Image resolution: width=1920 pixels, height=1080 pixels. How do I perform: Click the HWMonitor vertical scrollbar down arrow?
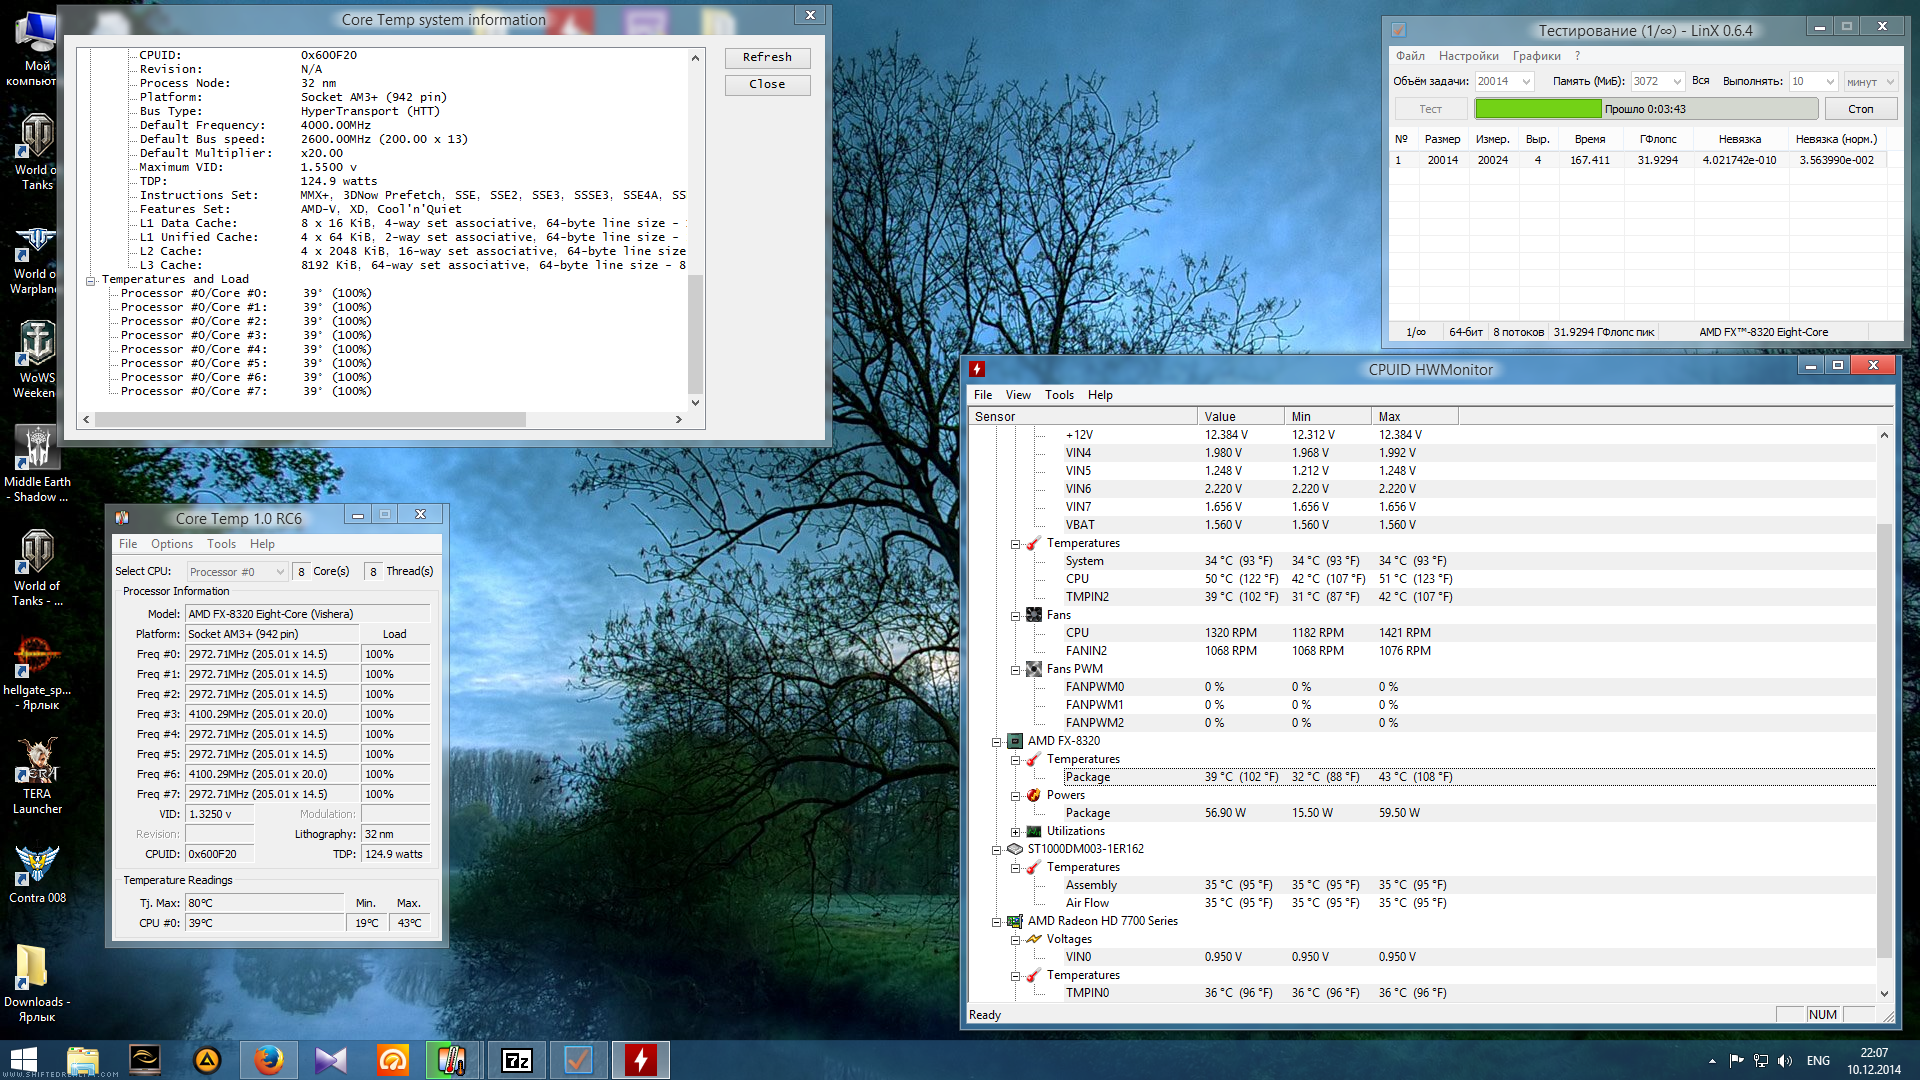pyautogui.click(x=1884, y=993)
